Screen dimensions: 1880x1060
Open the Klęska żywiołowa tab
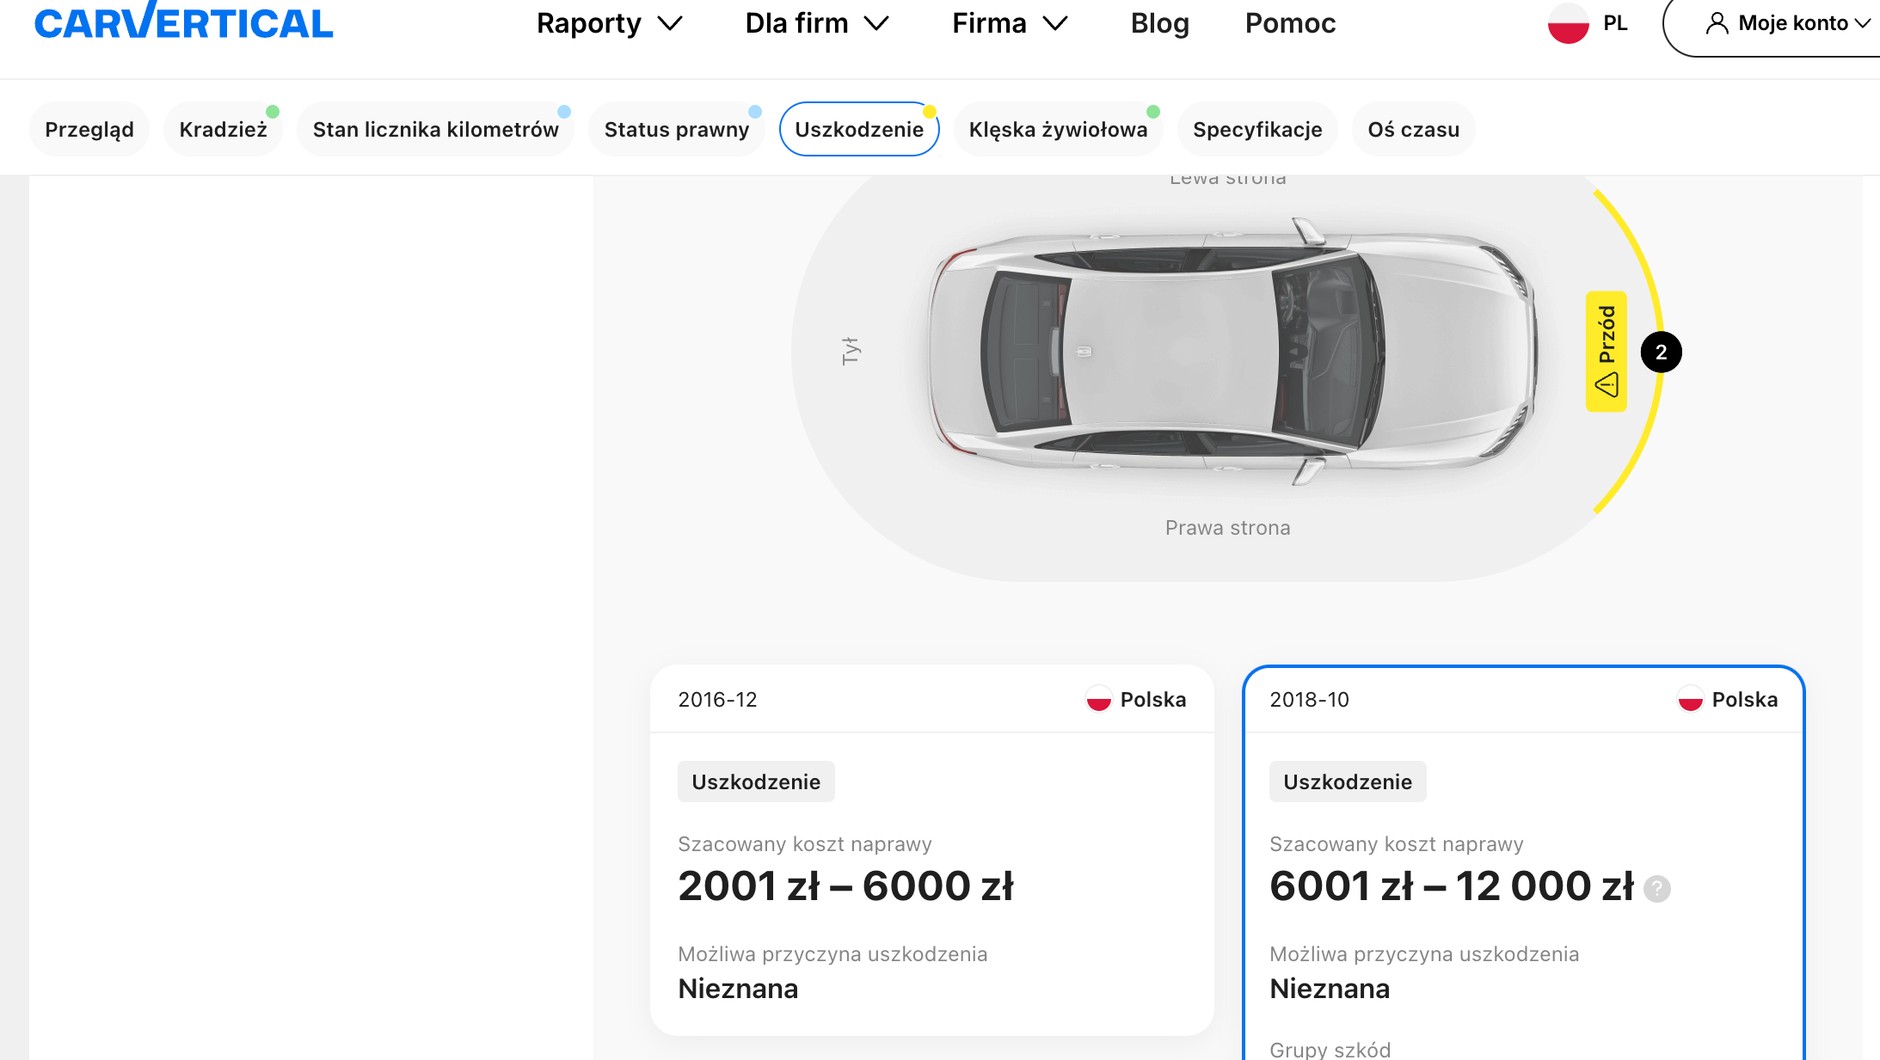pyautogui.click(x=1058, y=129)
